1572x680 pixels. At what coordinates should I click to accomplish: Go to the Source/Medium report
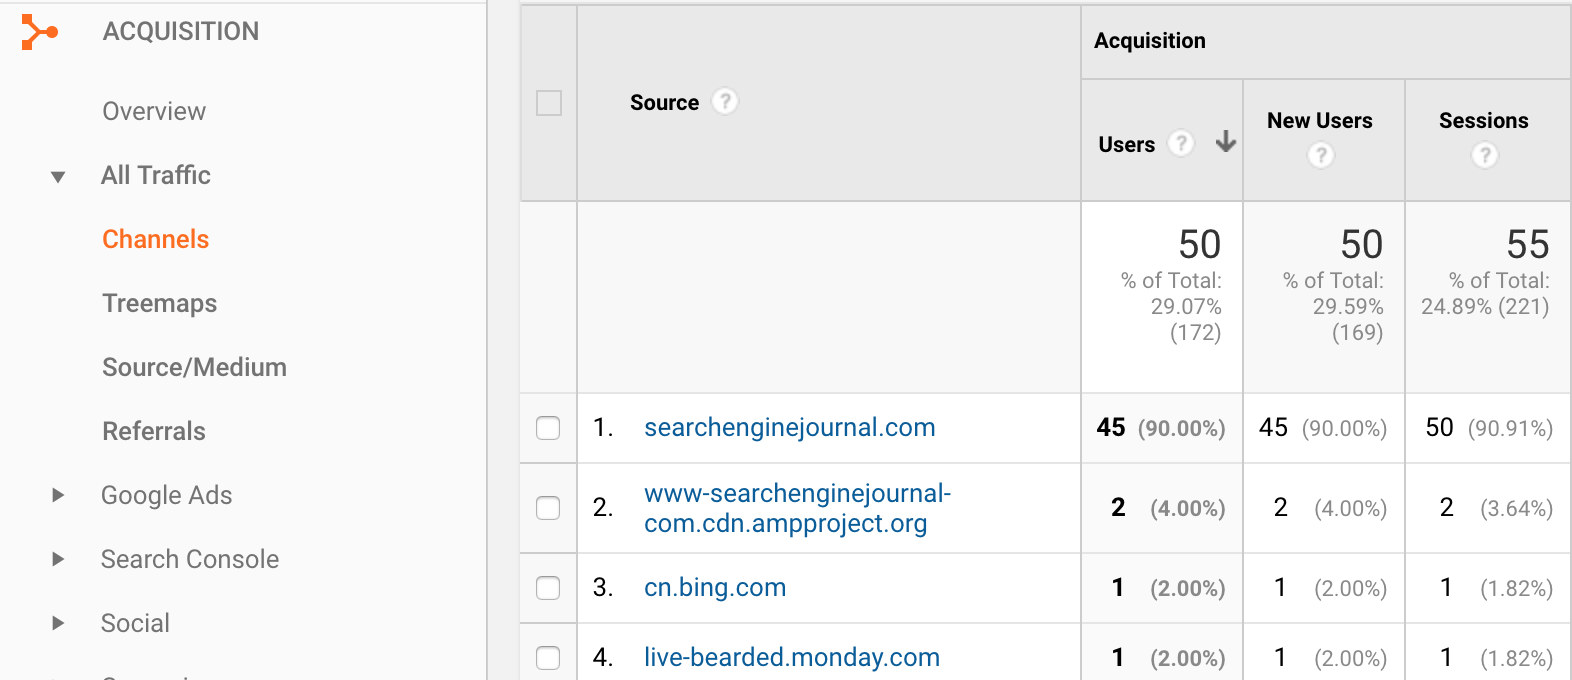(x=194, y=367)
